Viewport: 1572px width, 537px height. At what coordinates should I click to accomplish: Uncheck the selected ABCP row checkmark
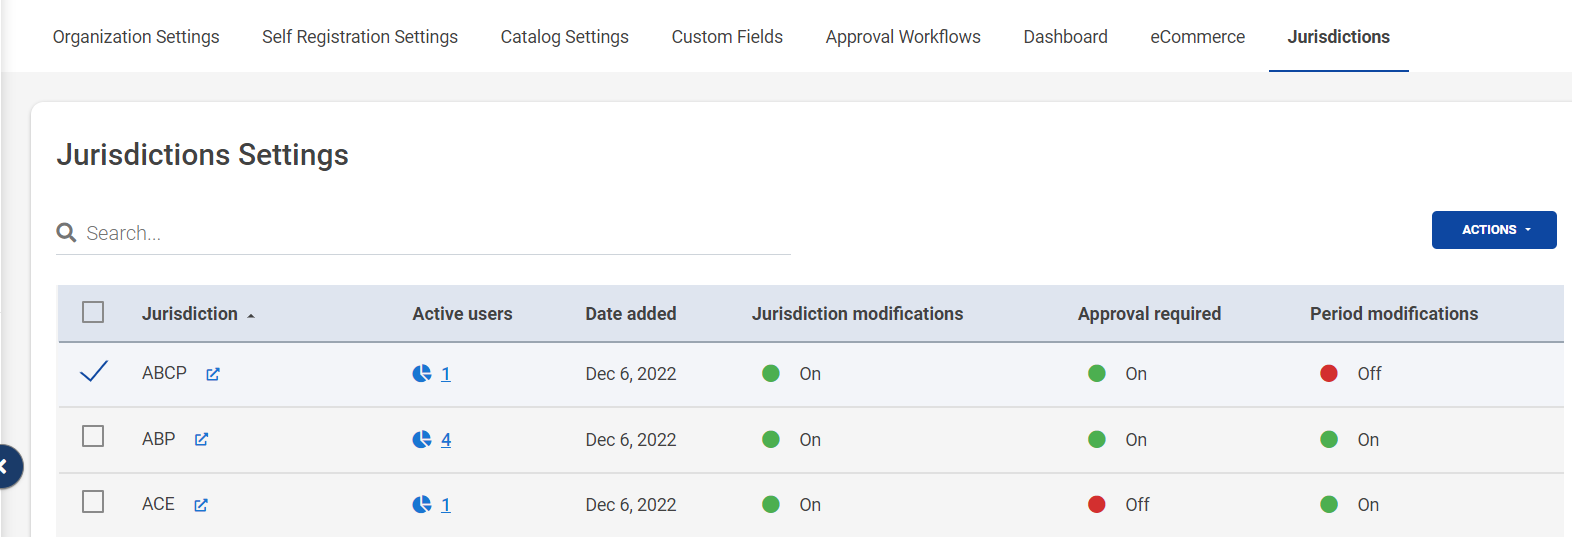click(x=93, y=372)
